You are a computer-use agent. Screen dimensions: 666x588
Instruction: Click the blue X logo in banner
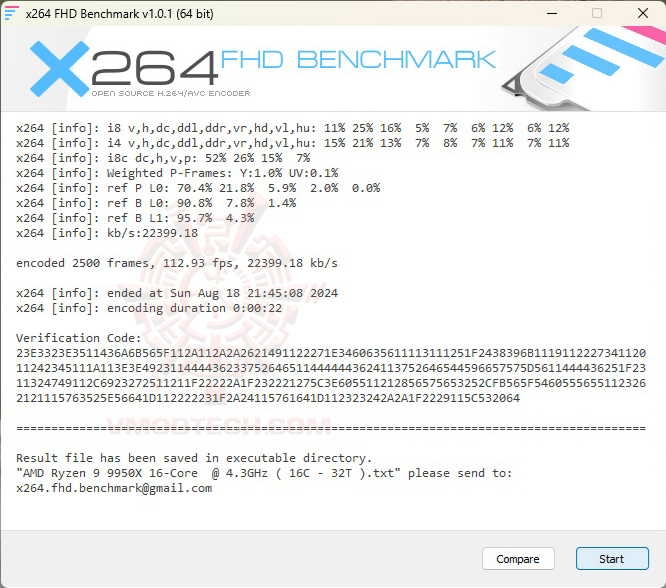59,68
